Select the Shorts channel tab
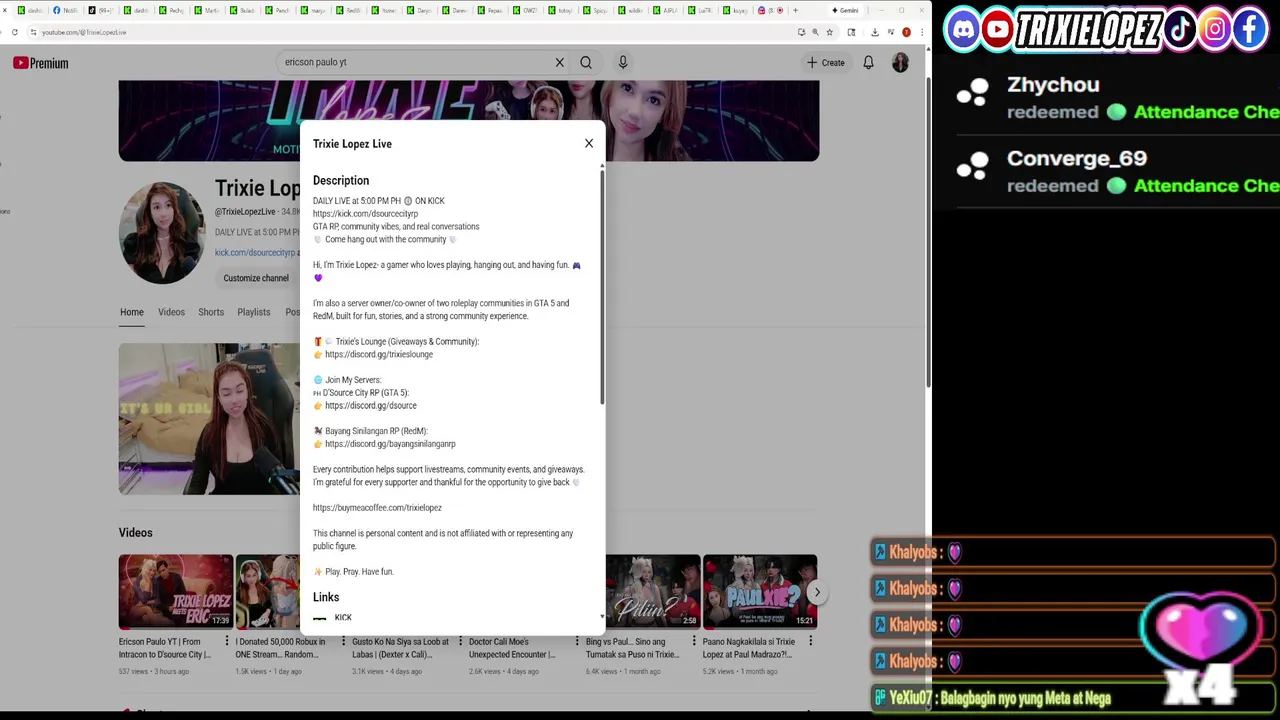Viewport: 1280px width, 720px height. (x=211, y=312)
